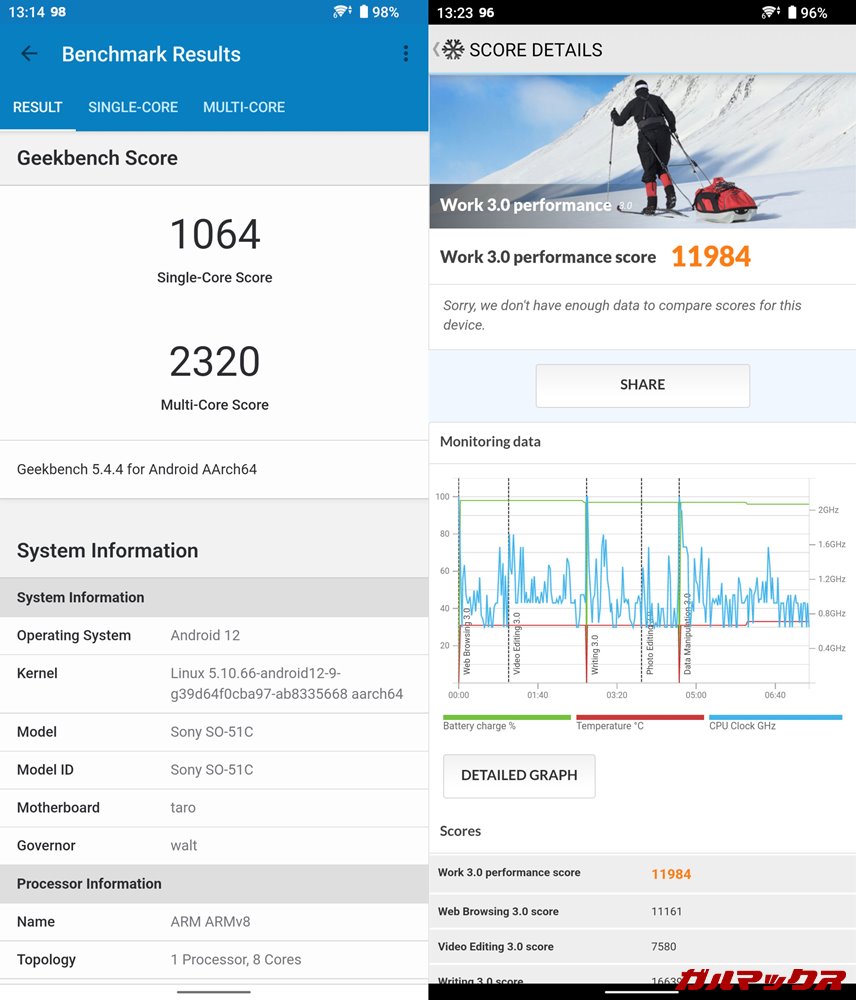The width and height of the screenshot is (856, 1000).
Task: Tap the snowflake icon beside Score Details
Action: [453, 50]
